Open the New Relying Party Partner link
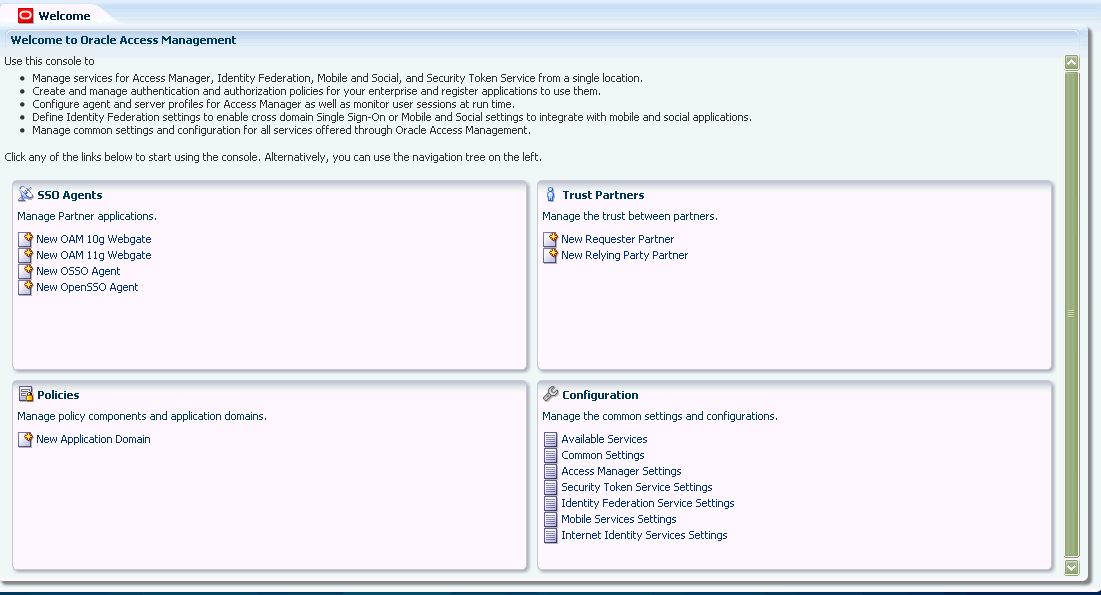 coord(624,255)
